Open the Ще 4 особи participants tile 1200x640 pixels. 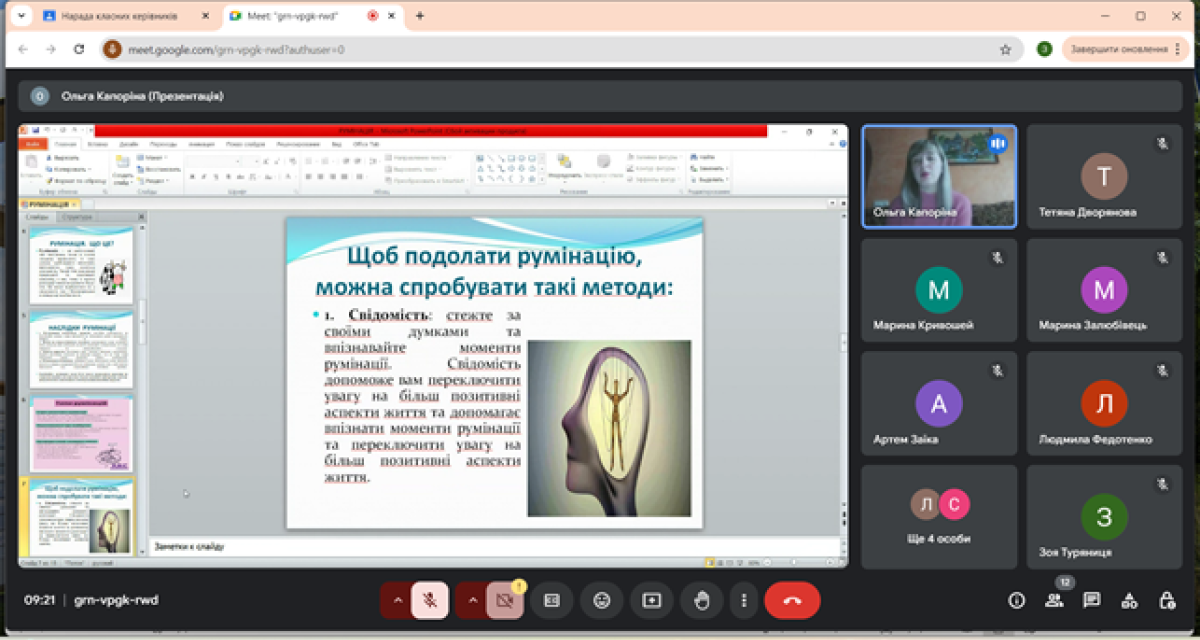(940, 516)
